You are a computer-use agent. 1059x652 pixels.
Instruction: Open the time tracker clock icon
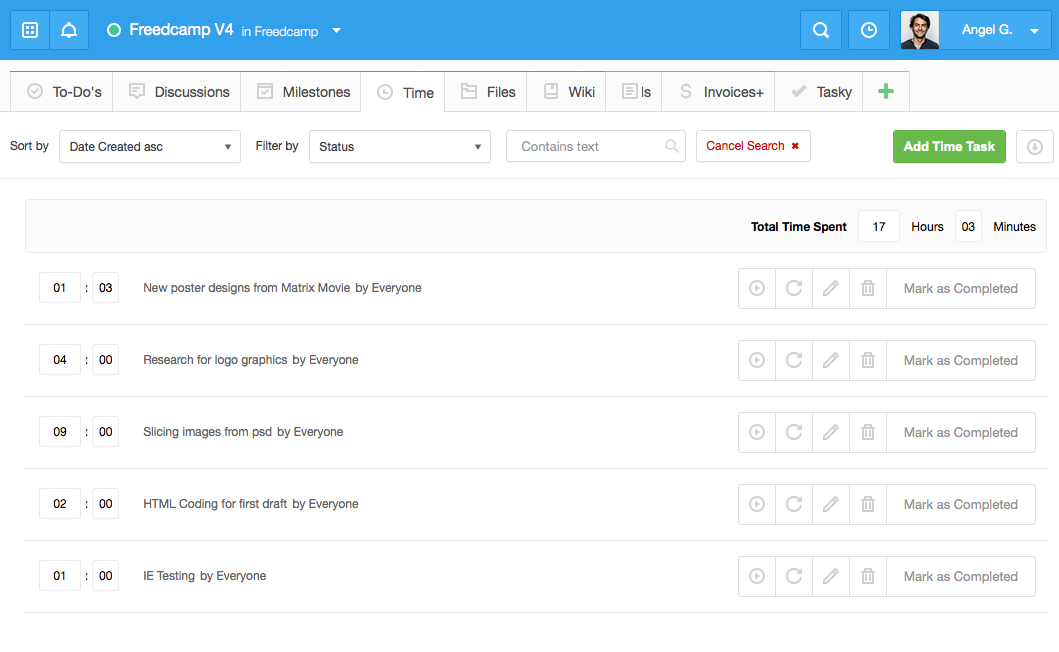click(x=869, y=30)
